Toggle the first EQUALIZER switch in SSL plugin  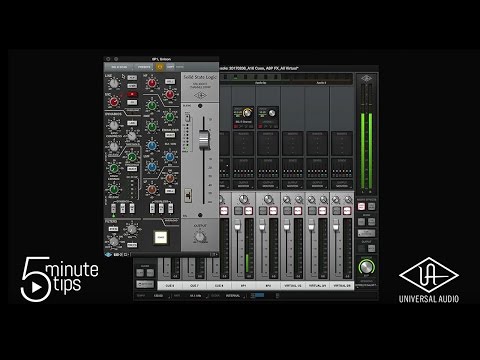tap(152, 209)
